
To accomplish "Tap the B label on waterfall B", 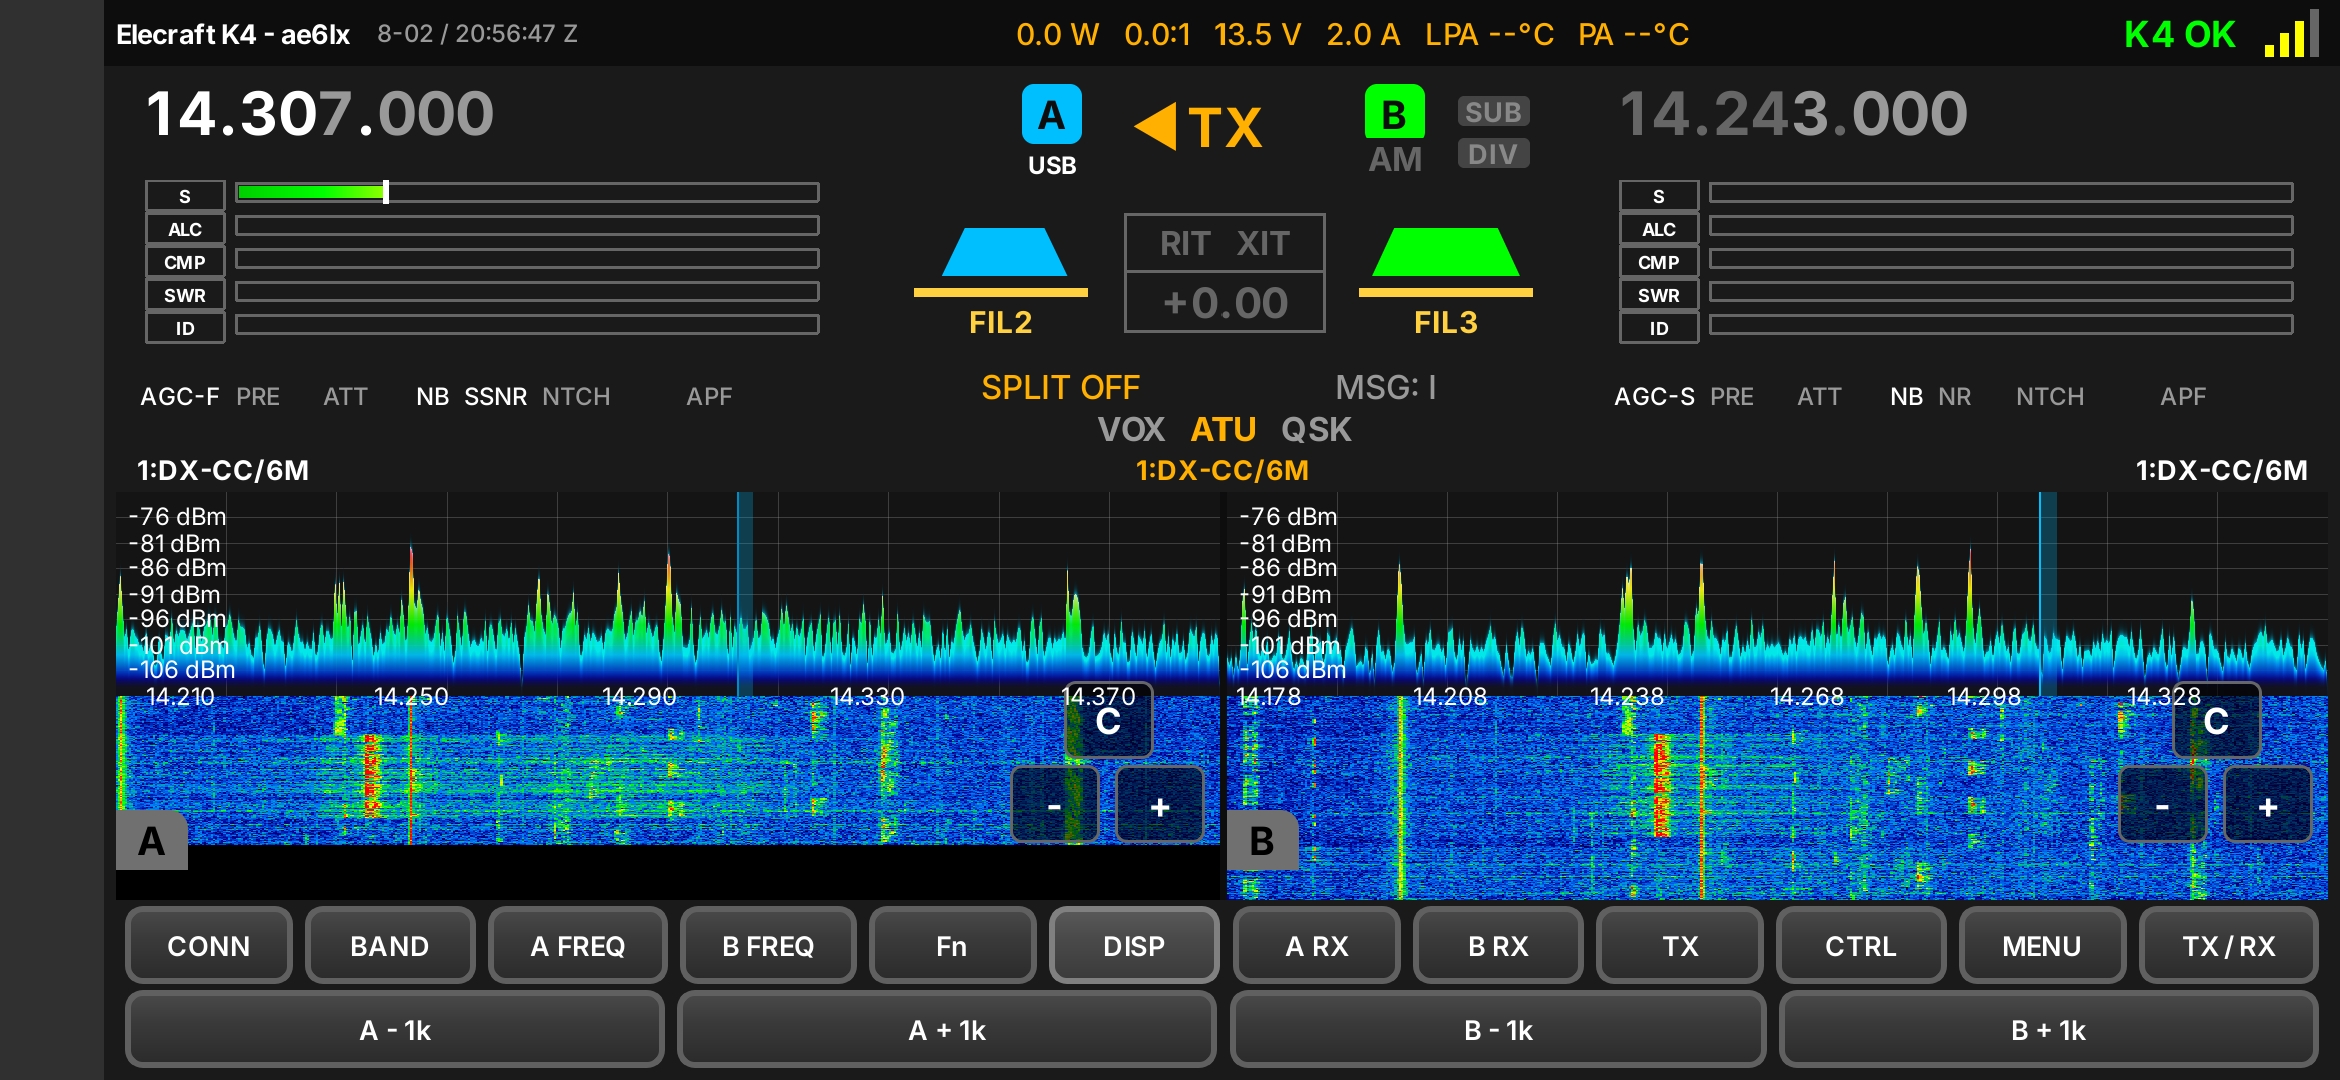I will coord(1262,841).
